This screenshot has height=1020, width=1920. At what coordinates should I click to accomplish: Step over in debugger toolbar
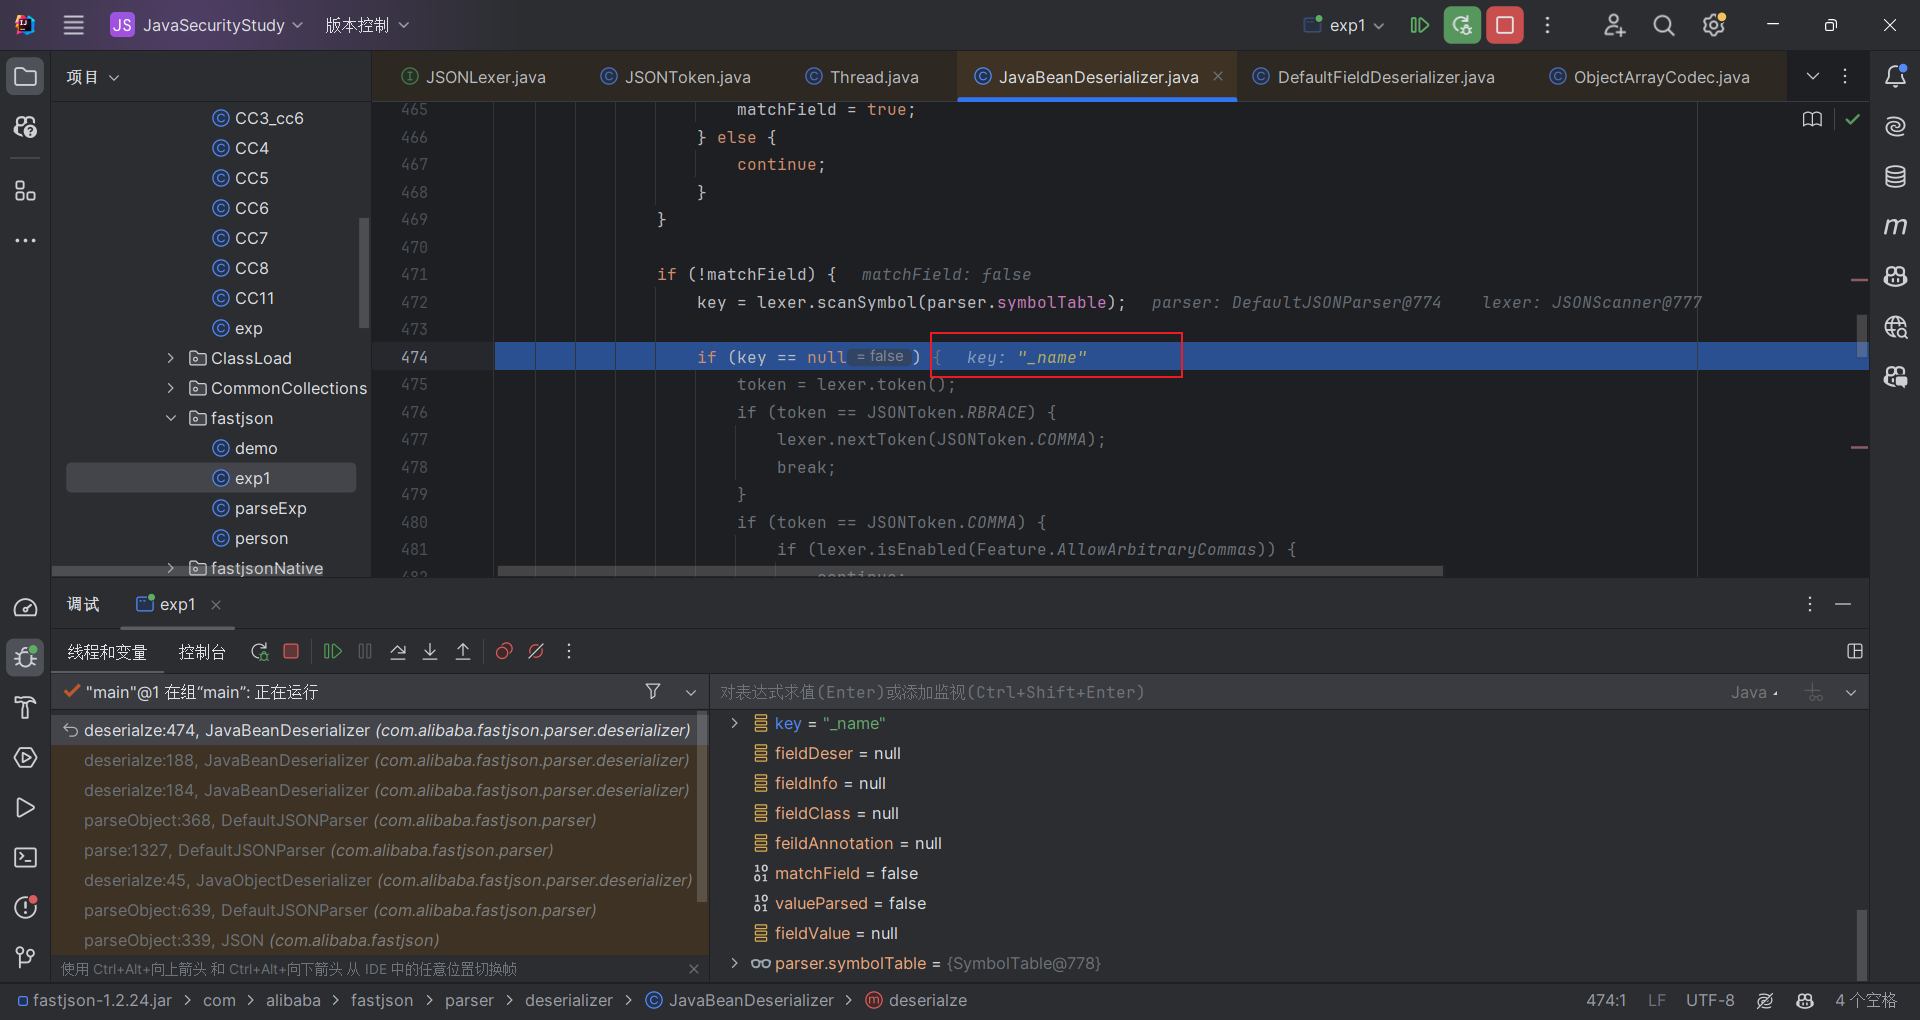click(398, 652)
